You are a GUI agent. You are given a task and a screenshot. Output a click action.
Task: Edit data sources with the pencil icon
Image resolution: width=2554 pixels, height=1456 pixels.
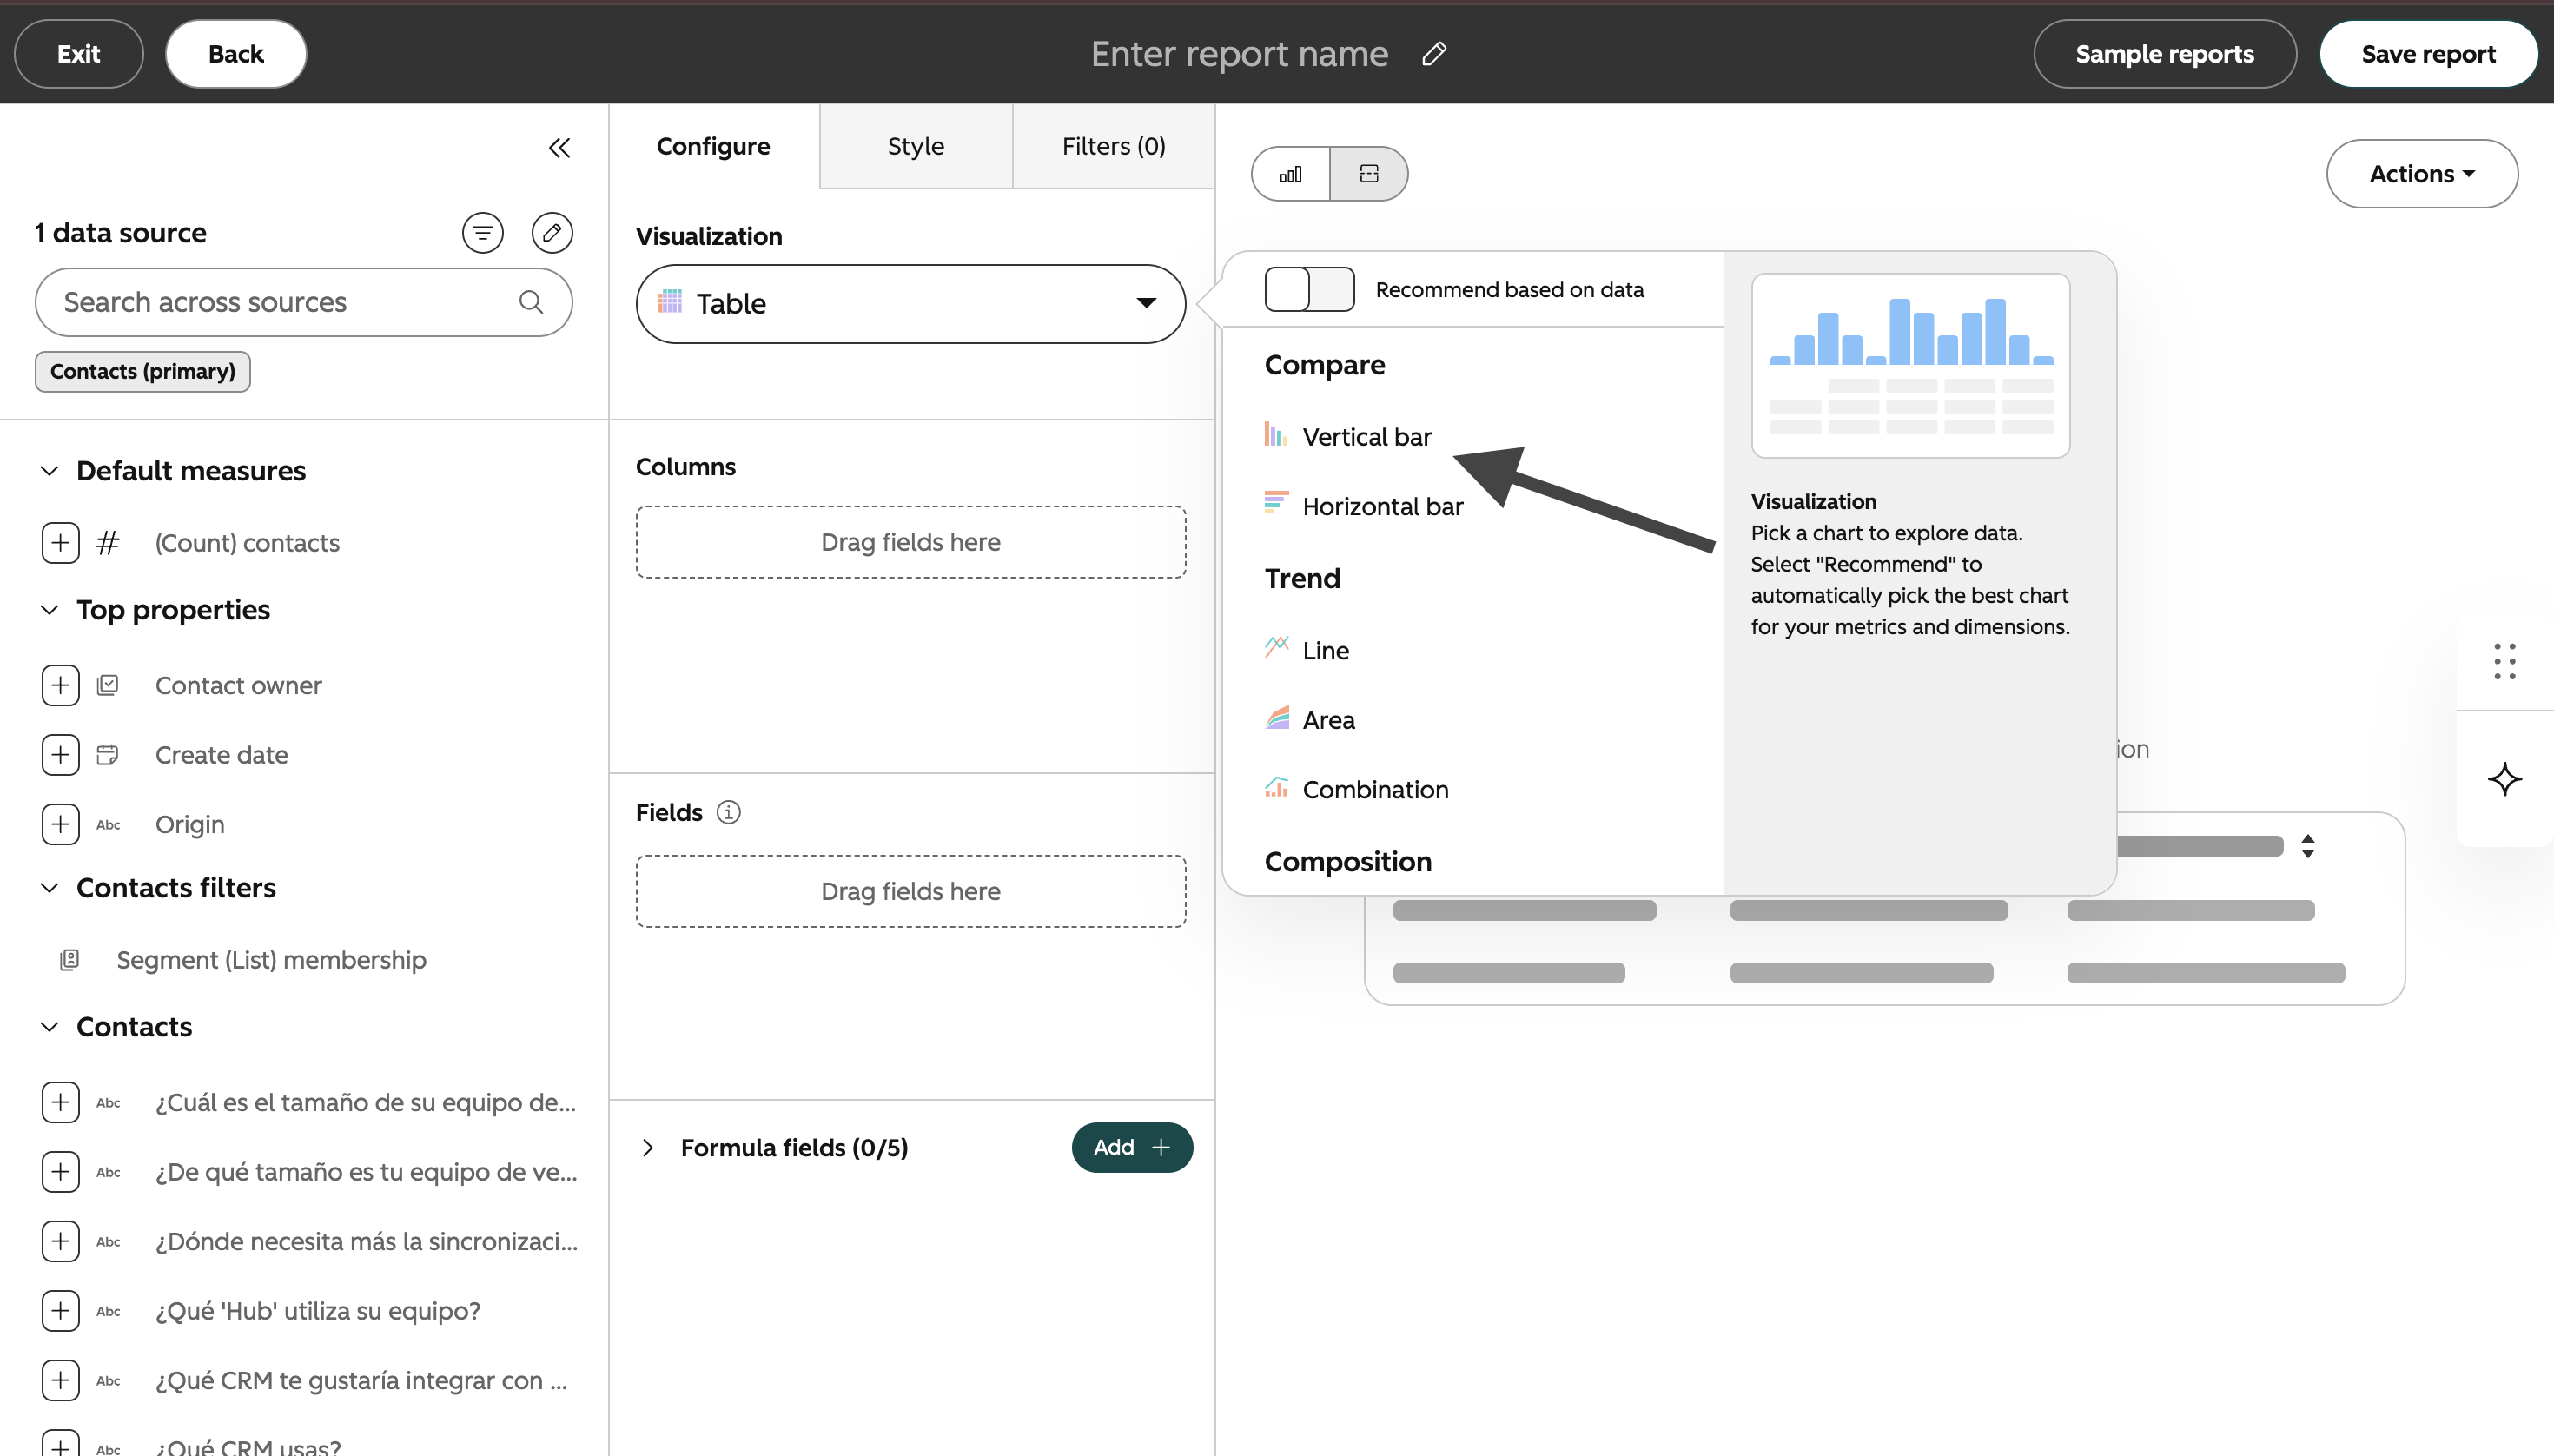552,233
